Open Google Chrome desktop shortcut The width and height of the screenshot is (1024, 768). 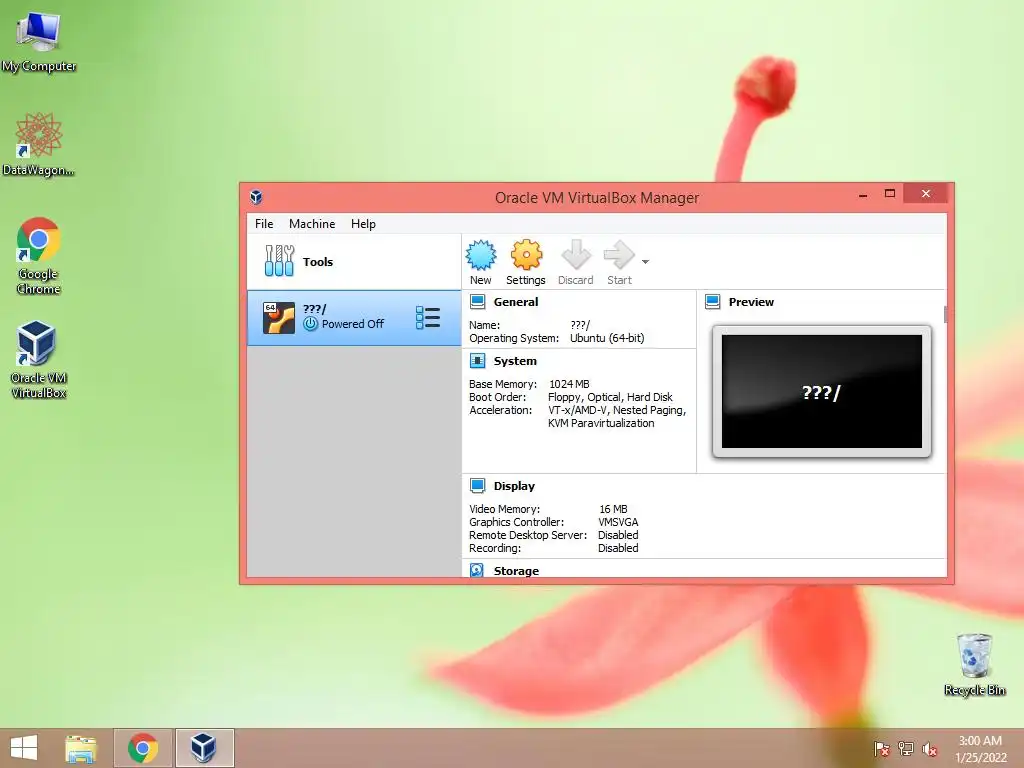click(38, 255)
